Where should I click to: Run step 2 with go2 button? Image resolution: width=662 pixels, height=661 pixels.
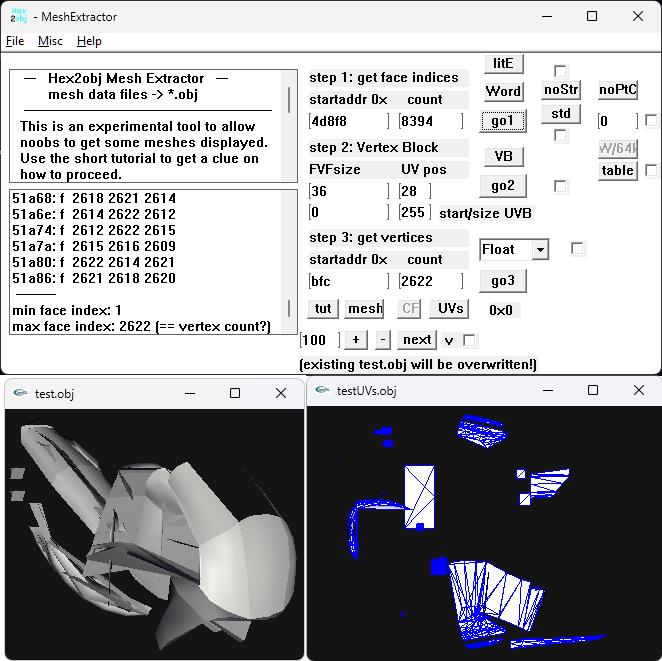point(502,186)
